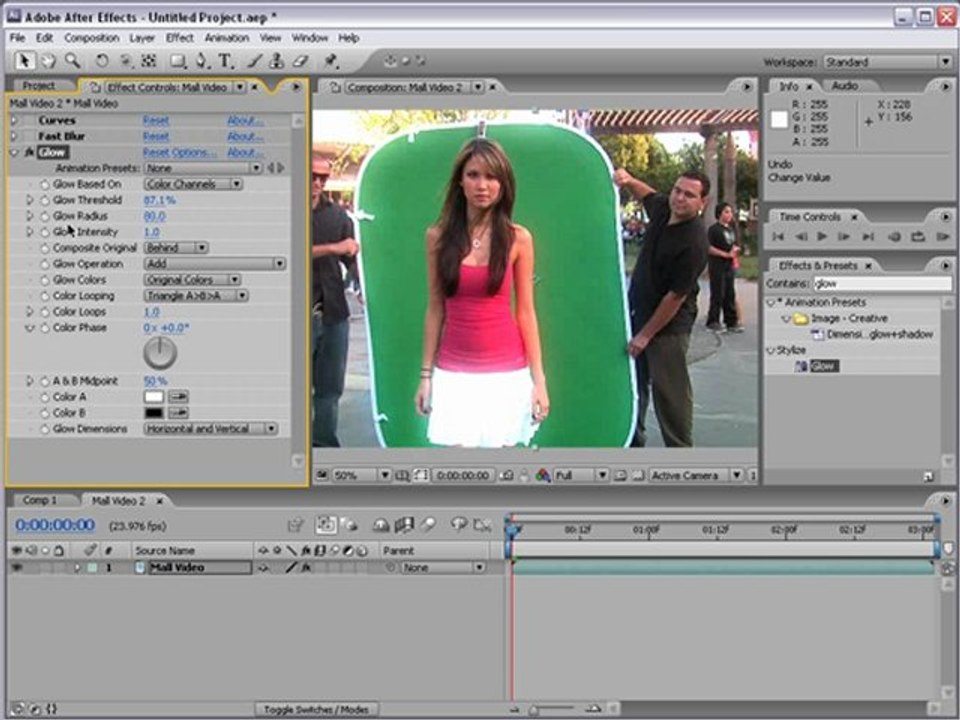Image resolution: width=960 pixels, height=720 pixels.
Task: Toggle Color A stopwatch
Action: [x=45, y=397]
